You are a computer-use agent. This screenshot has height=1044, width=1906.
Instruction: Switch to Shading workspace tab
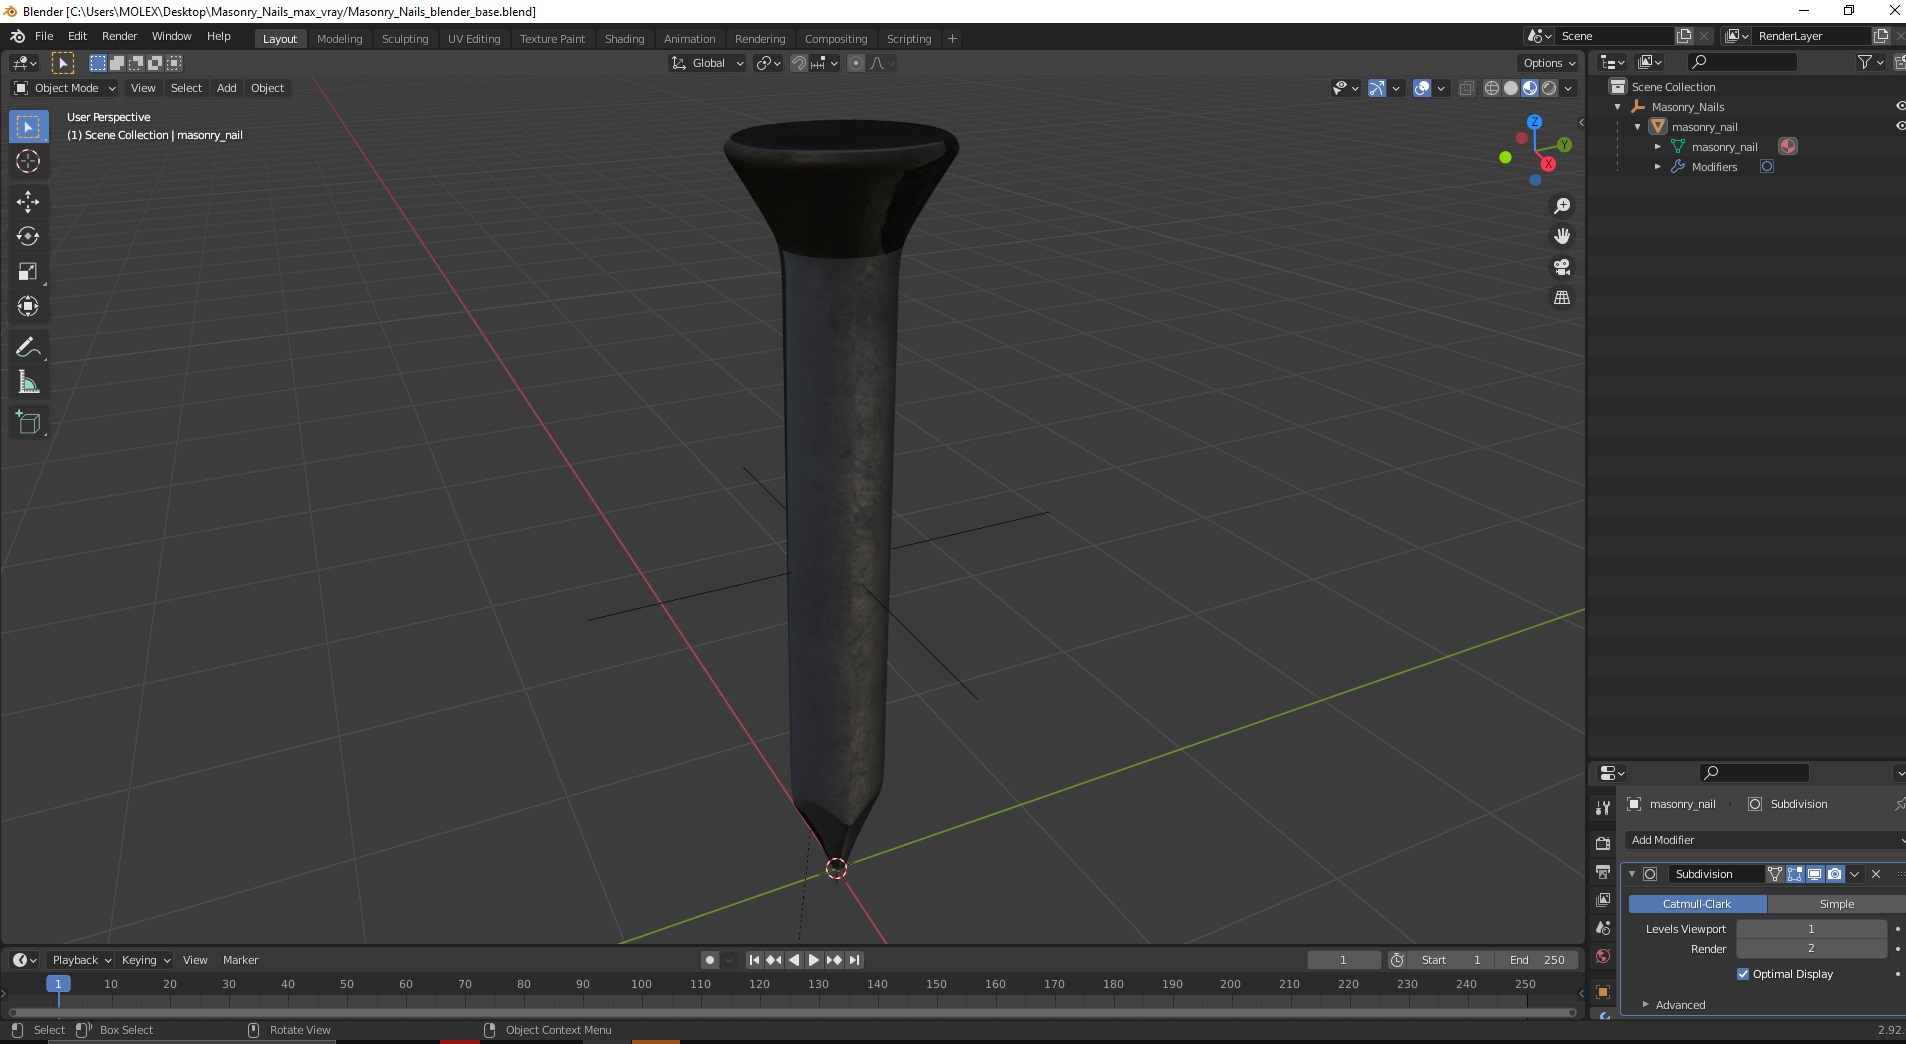coord(624,39)
